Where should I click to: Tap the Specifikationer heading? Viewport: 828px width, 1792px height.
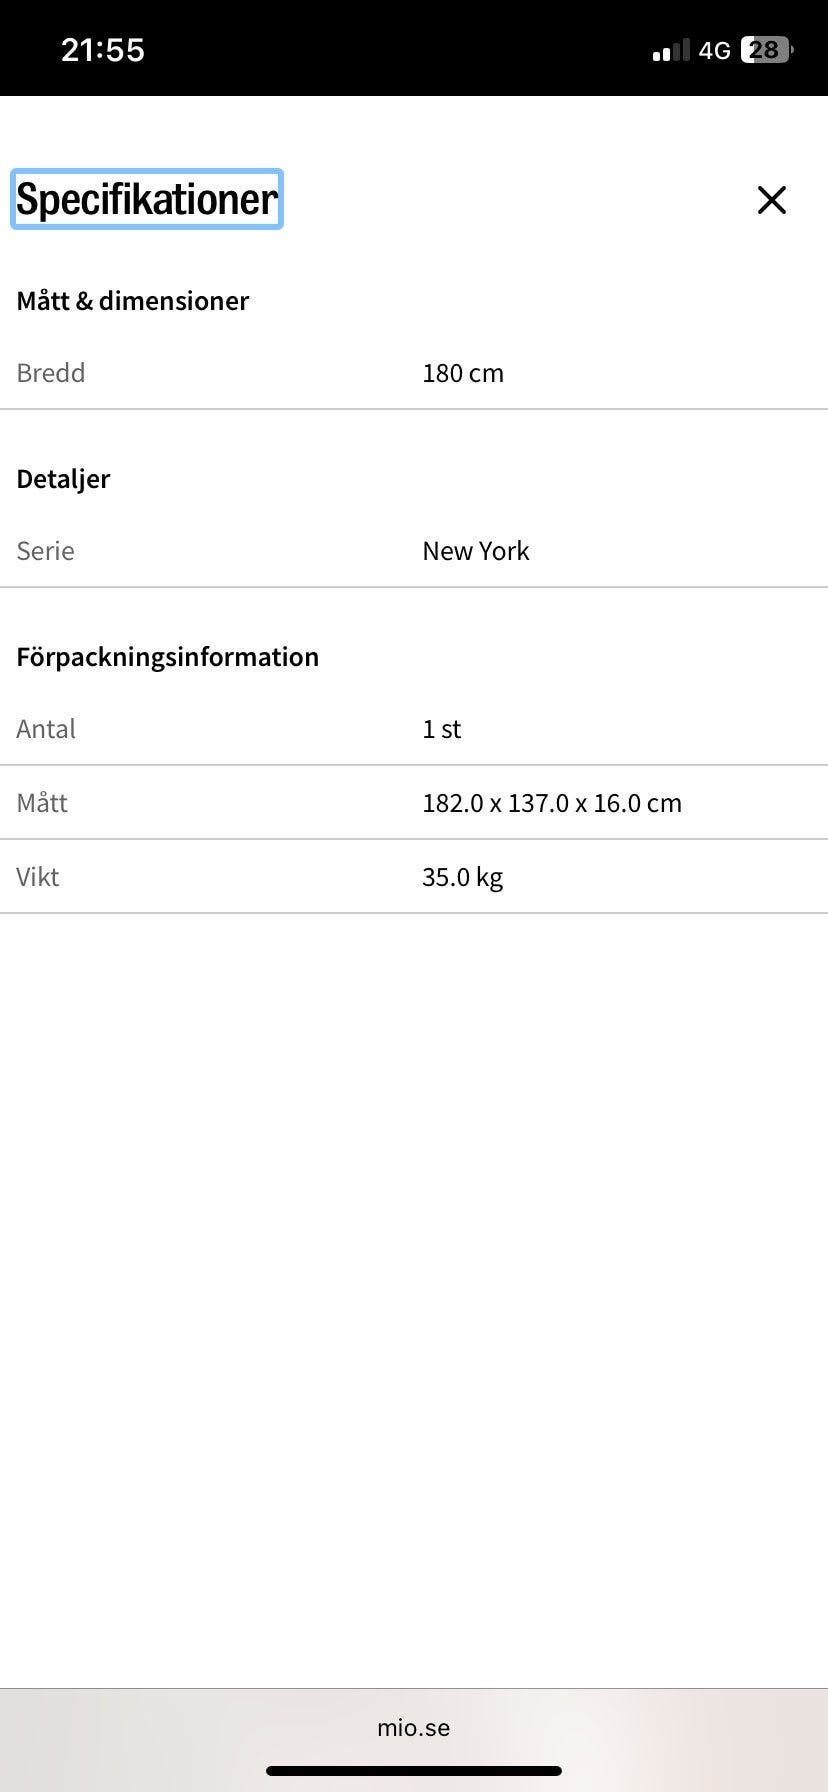click(x=147, y=199)
